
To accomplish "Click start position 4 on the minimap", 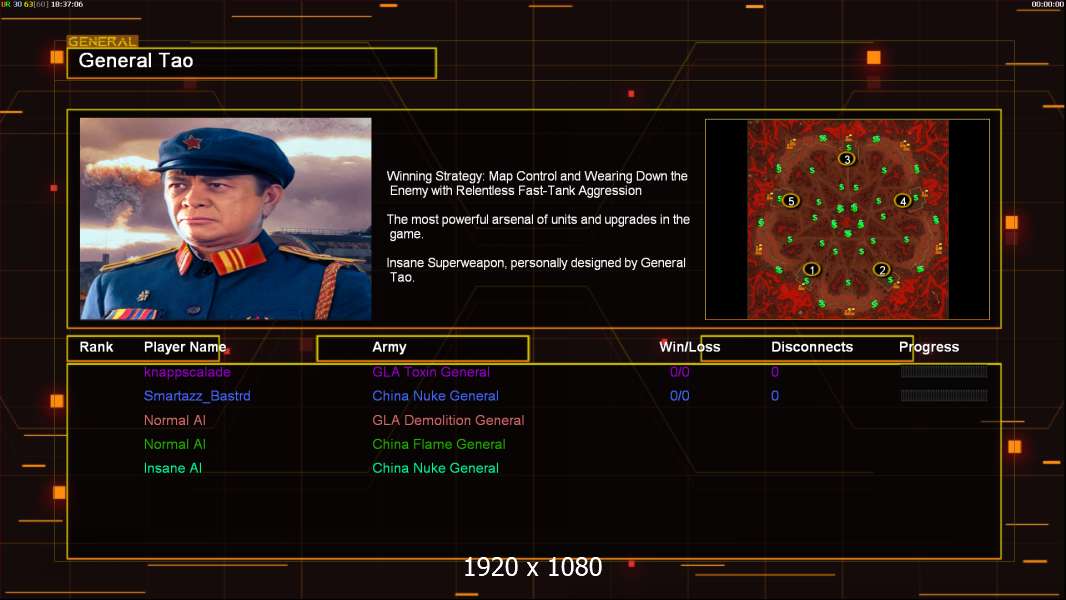I will point(903,200).
